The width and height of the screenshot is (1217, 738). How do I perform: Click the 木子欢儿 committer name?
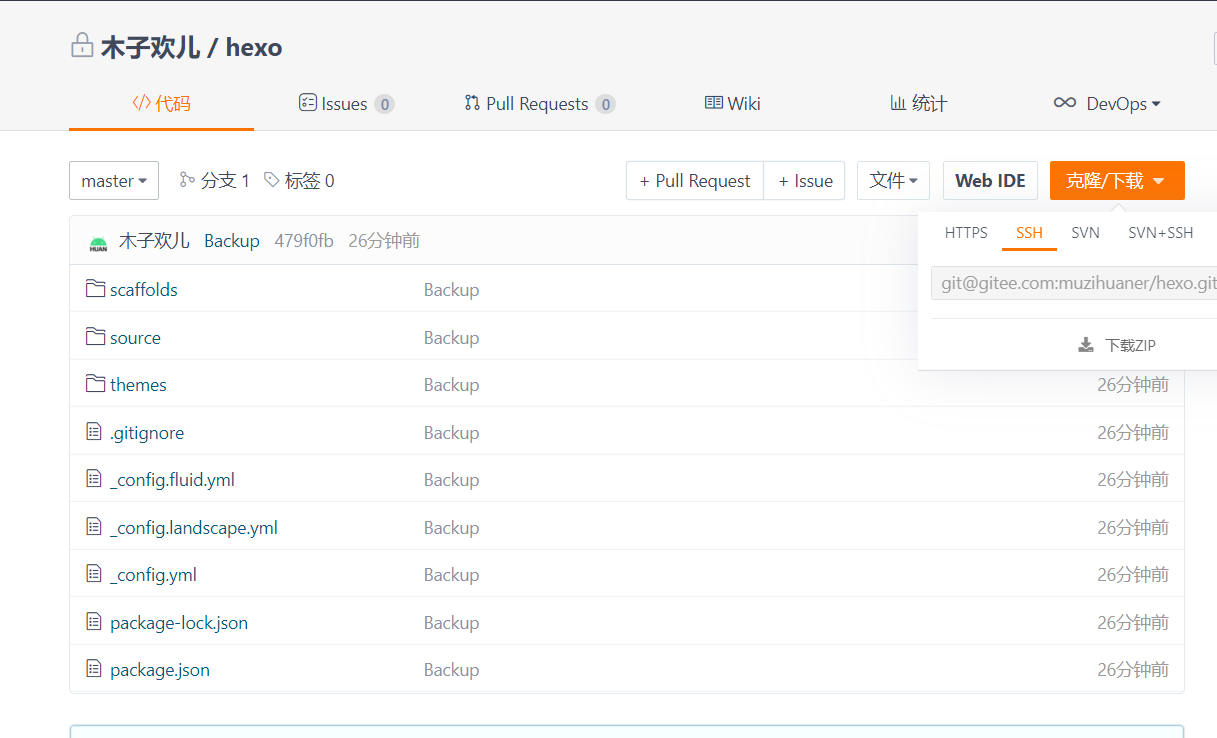pyautogui.click(x=154, y=241)
